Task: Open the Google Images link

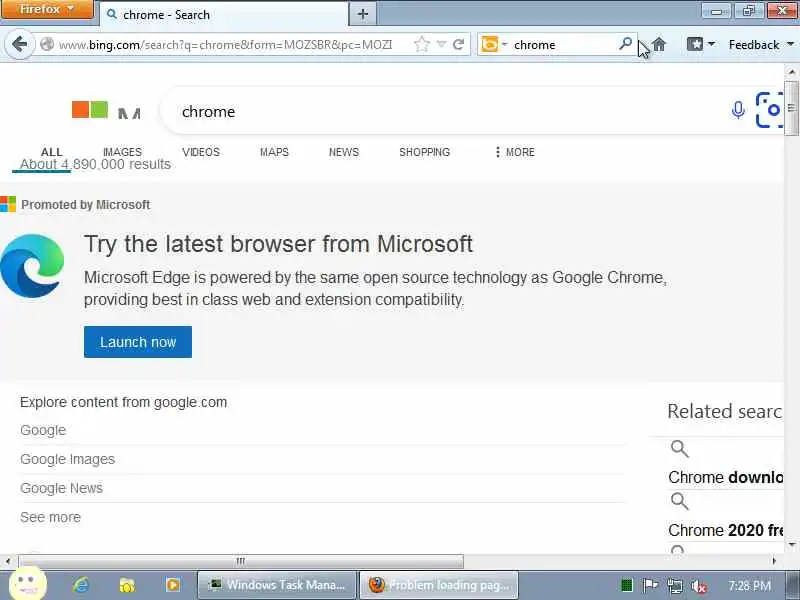Action: pyautogui.click(x=67, y=459)
